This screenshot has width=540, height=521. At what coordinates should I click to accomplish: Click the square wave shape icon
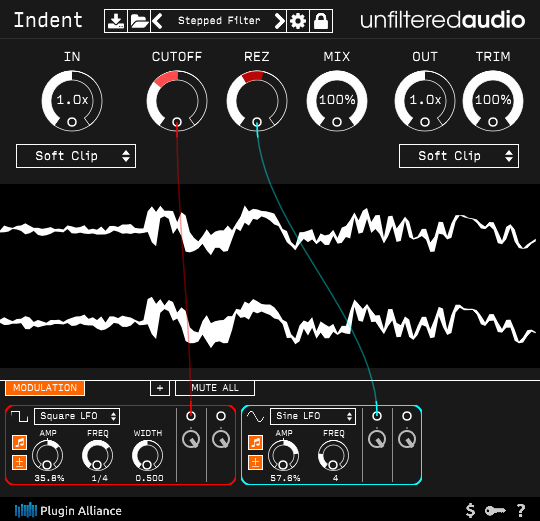click(19, 416)
